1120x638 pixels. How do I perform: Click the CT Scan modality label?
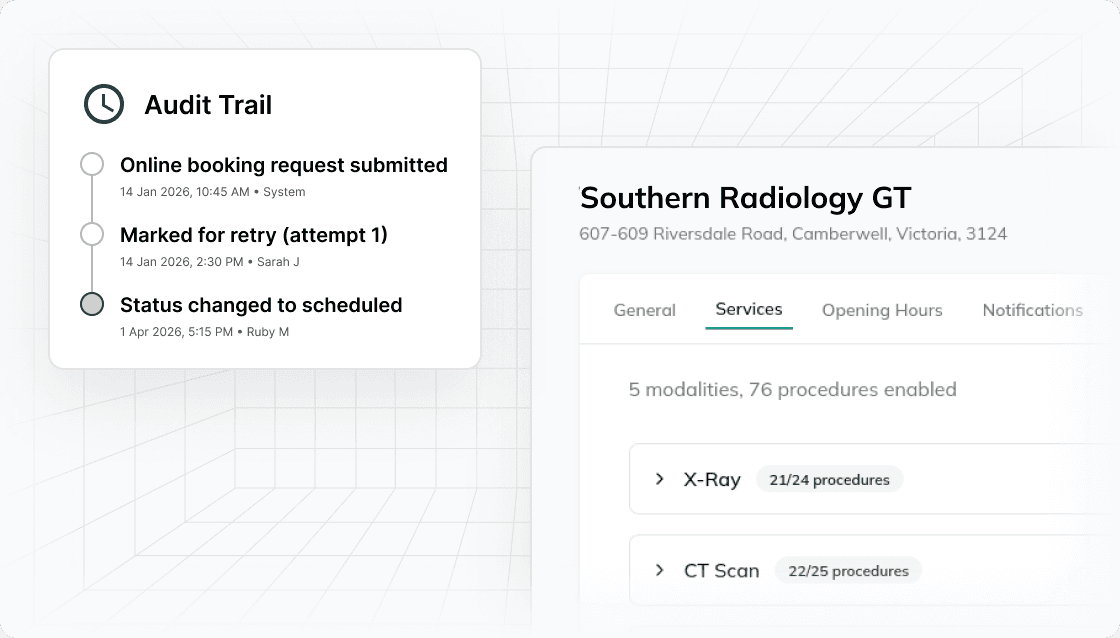[721, 571]
